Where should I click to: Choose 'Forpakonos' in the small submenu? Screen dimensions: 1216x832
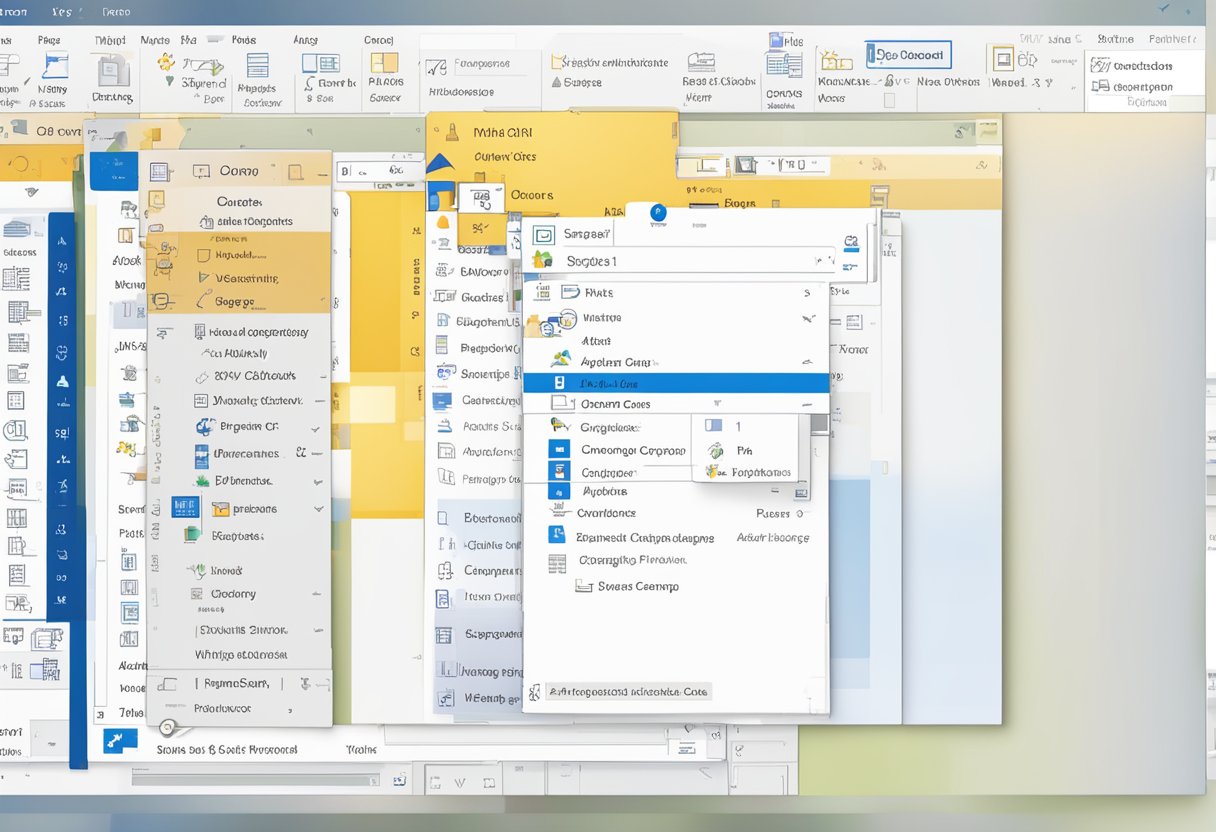760,472
